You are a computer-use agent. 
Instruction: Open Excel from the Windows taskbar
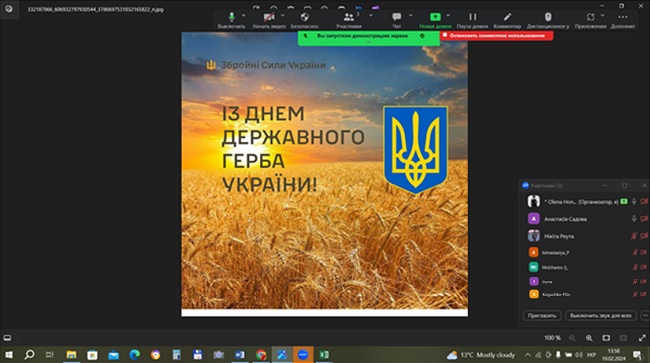[324, 355]
